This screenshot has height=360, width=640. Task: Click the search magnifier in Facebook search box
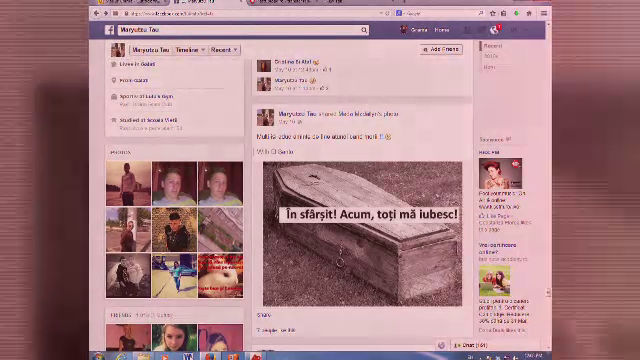point(364,30)
